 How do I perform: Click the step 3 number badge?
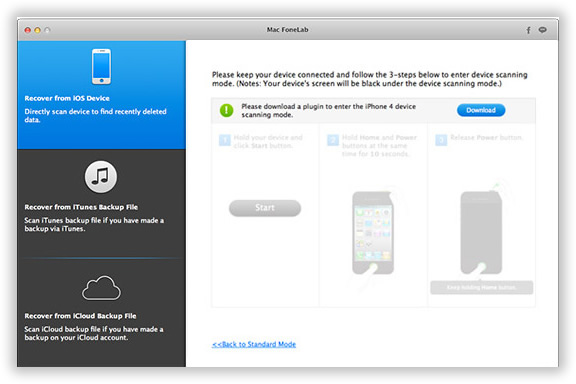coord(441,140)
